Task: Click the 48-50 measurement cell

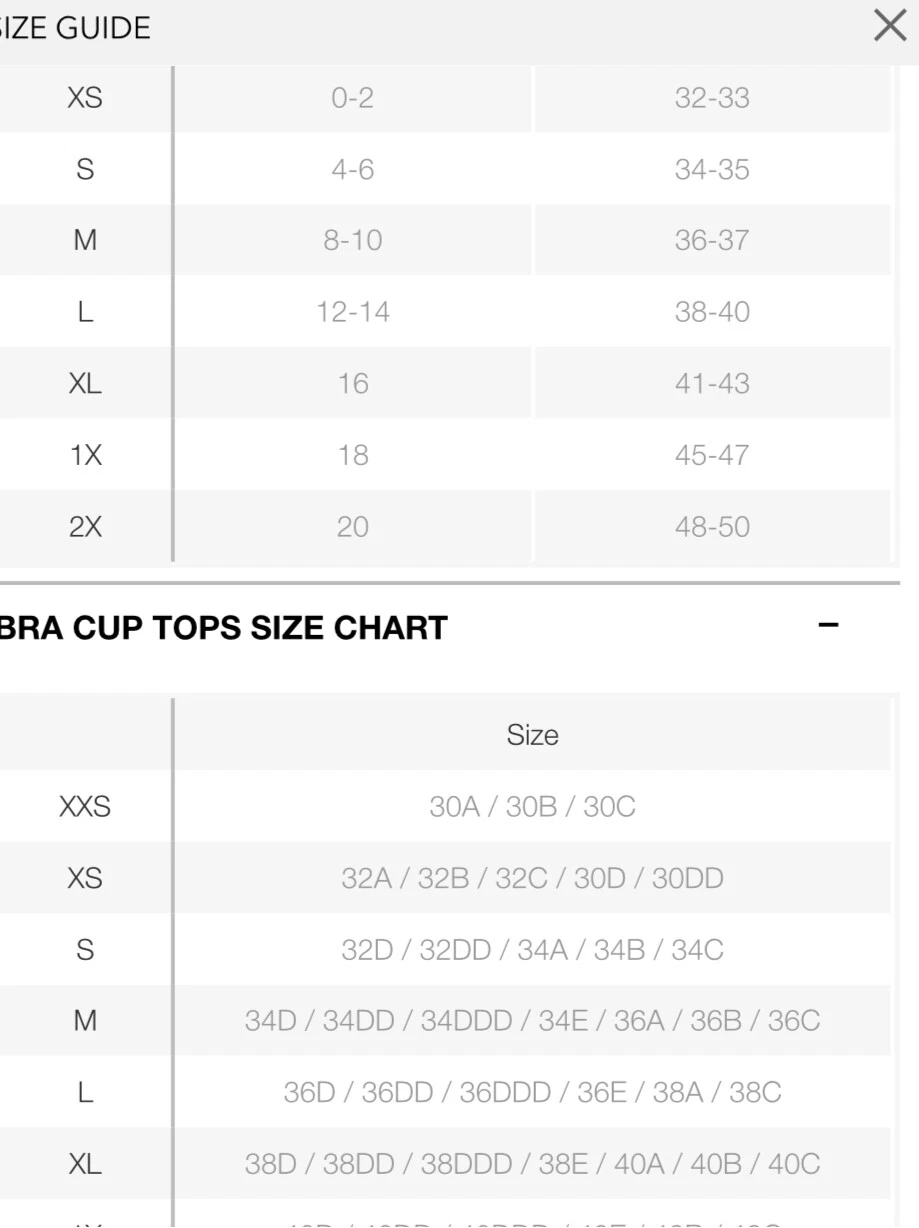Action: coord(712,526)
